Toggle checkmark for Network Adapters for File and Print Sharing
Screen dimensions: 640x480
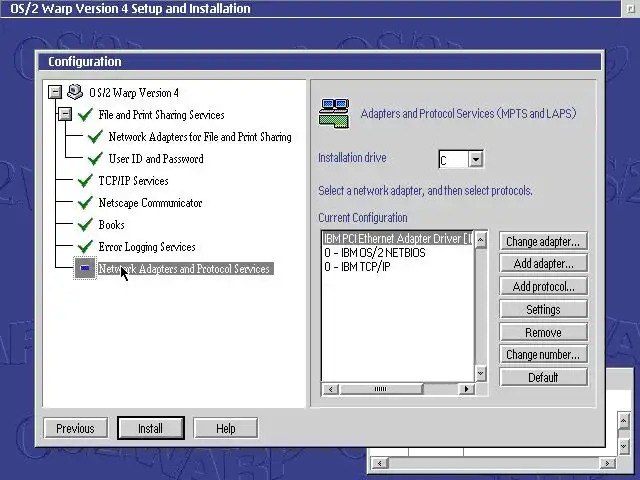click(x=95, y=137)
